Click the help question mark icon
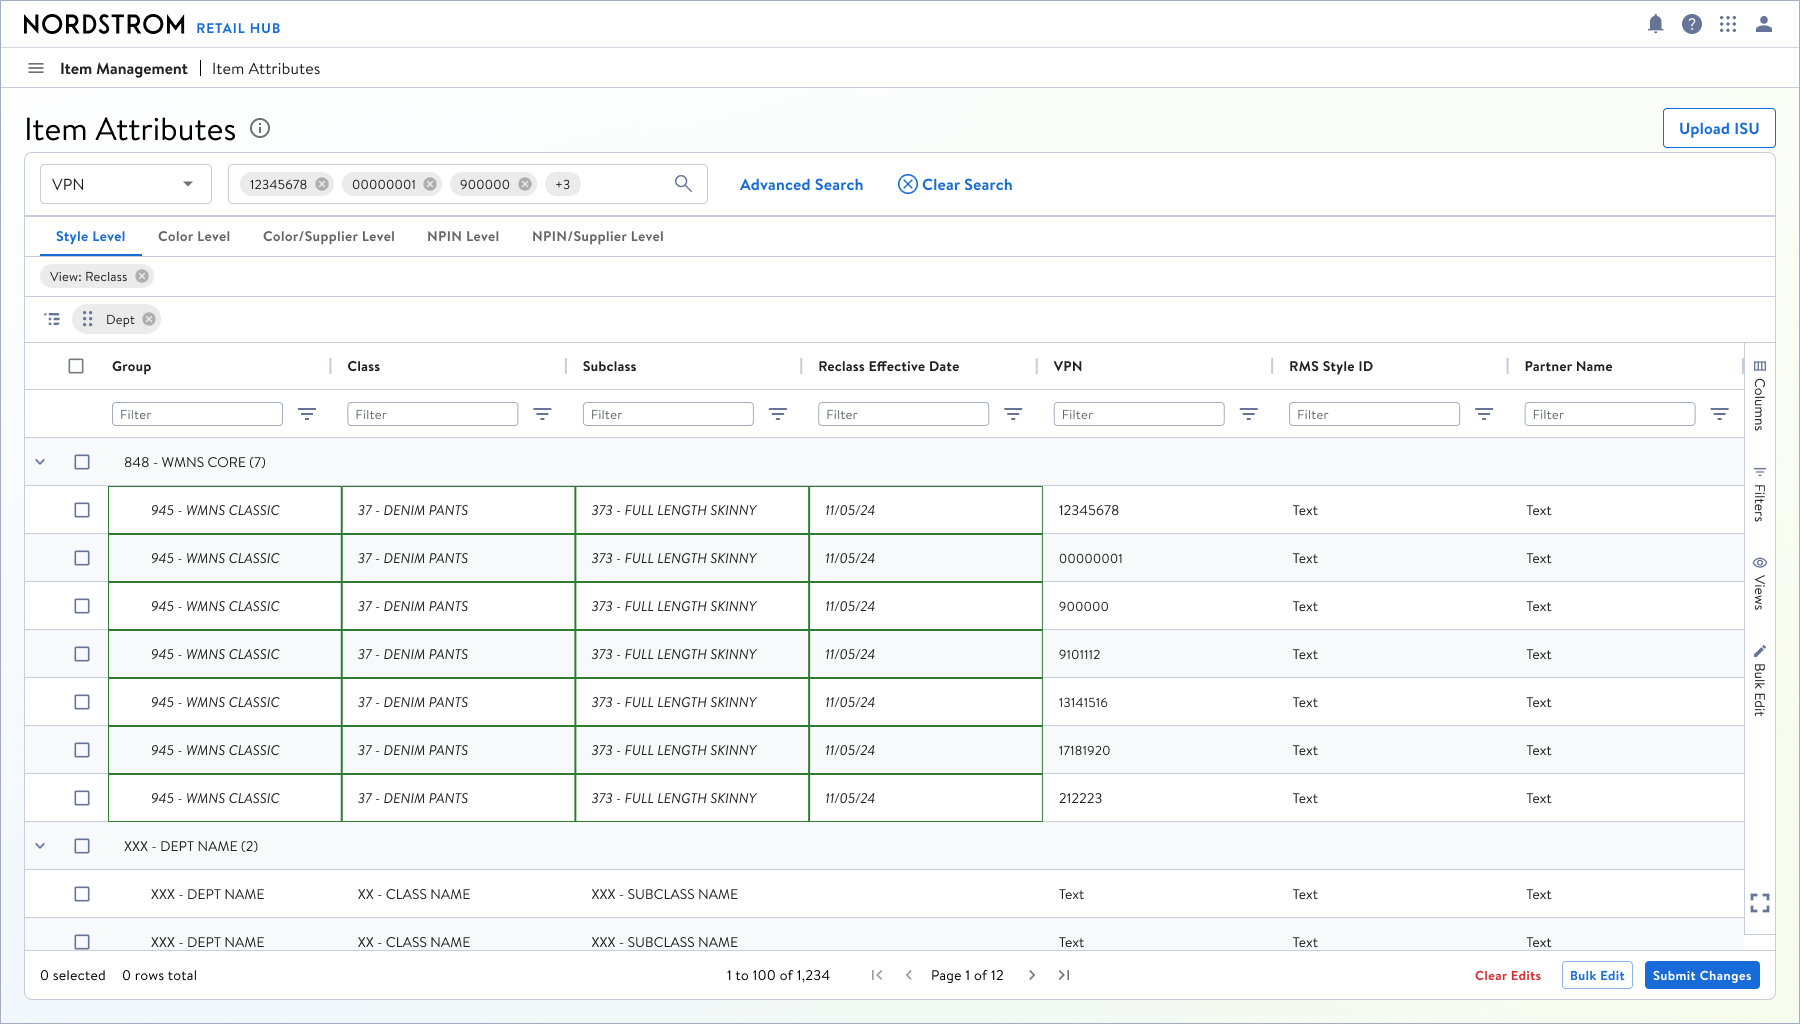The height and width of the screenshot is (1024, 1800). click(x=1692, y=24)
